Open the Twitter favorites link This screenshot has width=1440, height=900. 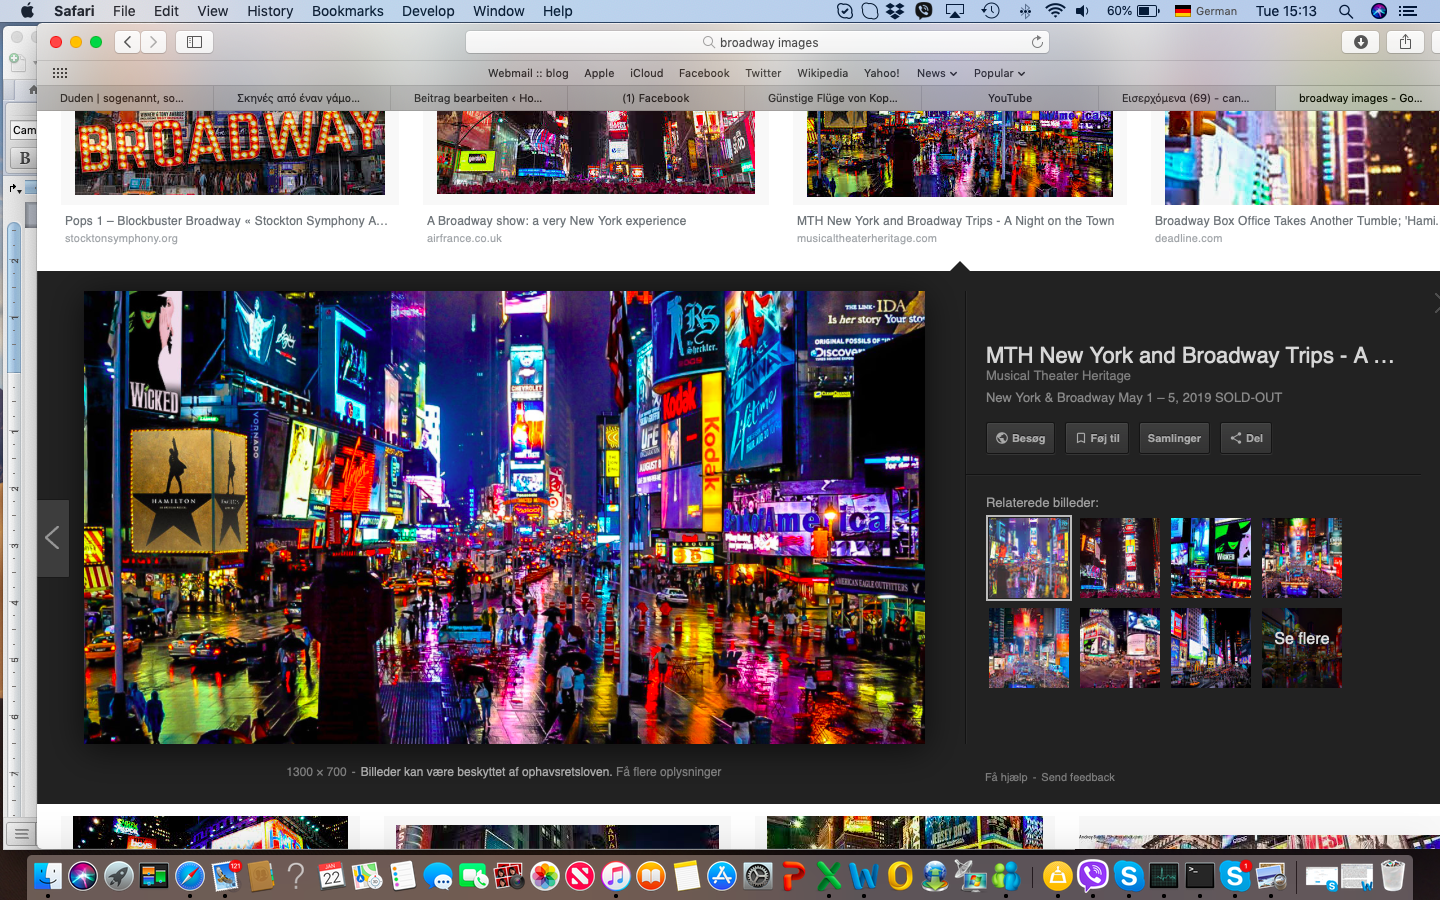(763, 73)
